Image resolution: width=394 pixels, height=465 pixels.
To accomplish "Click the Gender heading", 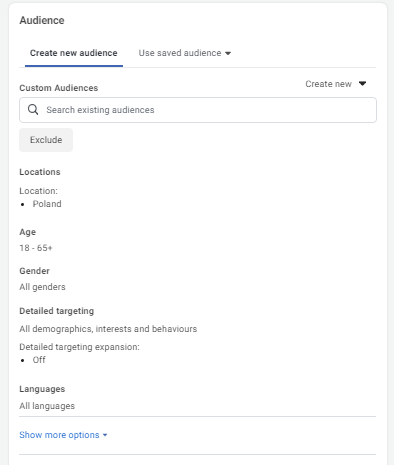I will click(x=35, y=271).
